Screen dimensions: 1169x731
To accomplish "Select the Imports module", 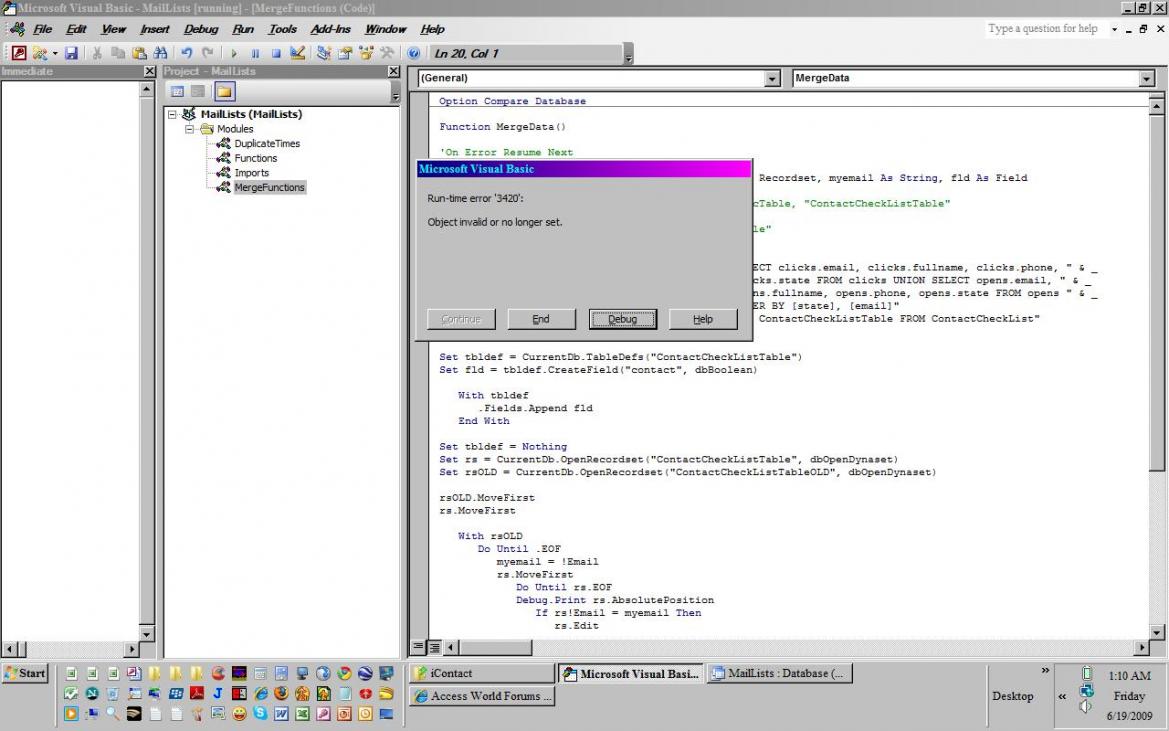I will (251, 173).
